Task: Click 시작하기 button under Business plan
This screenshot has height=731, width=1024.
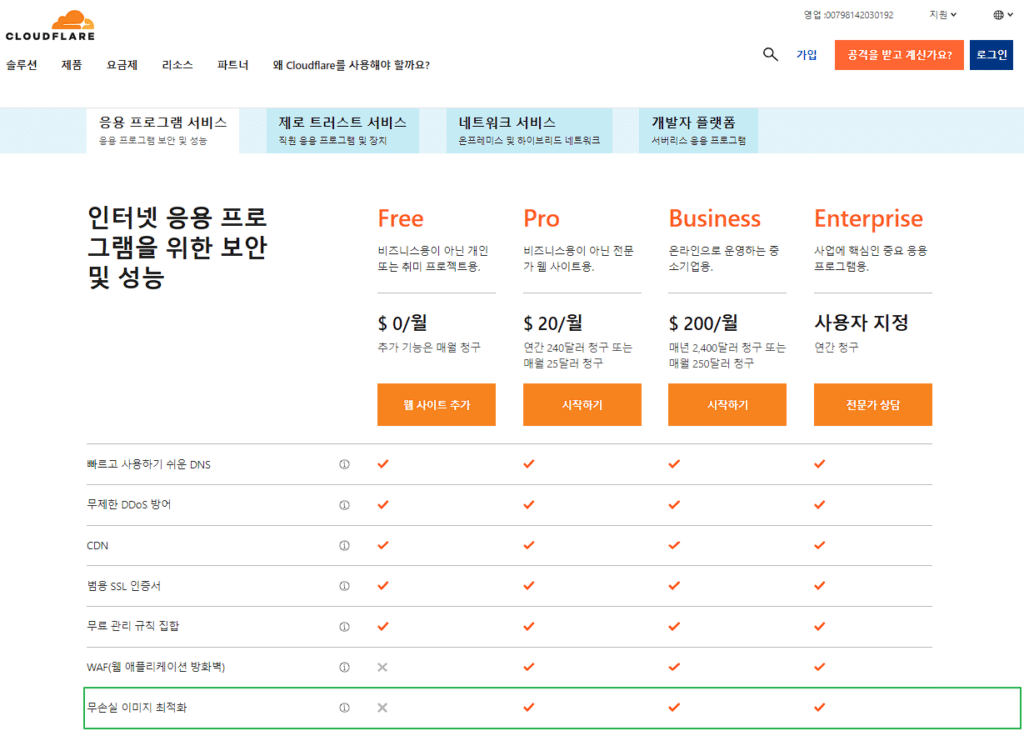Action: click(x=727, y=404)
